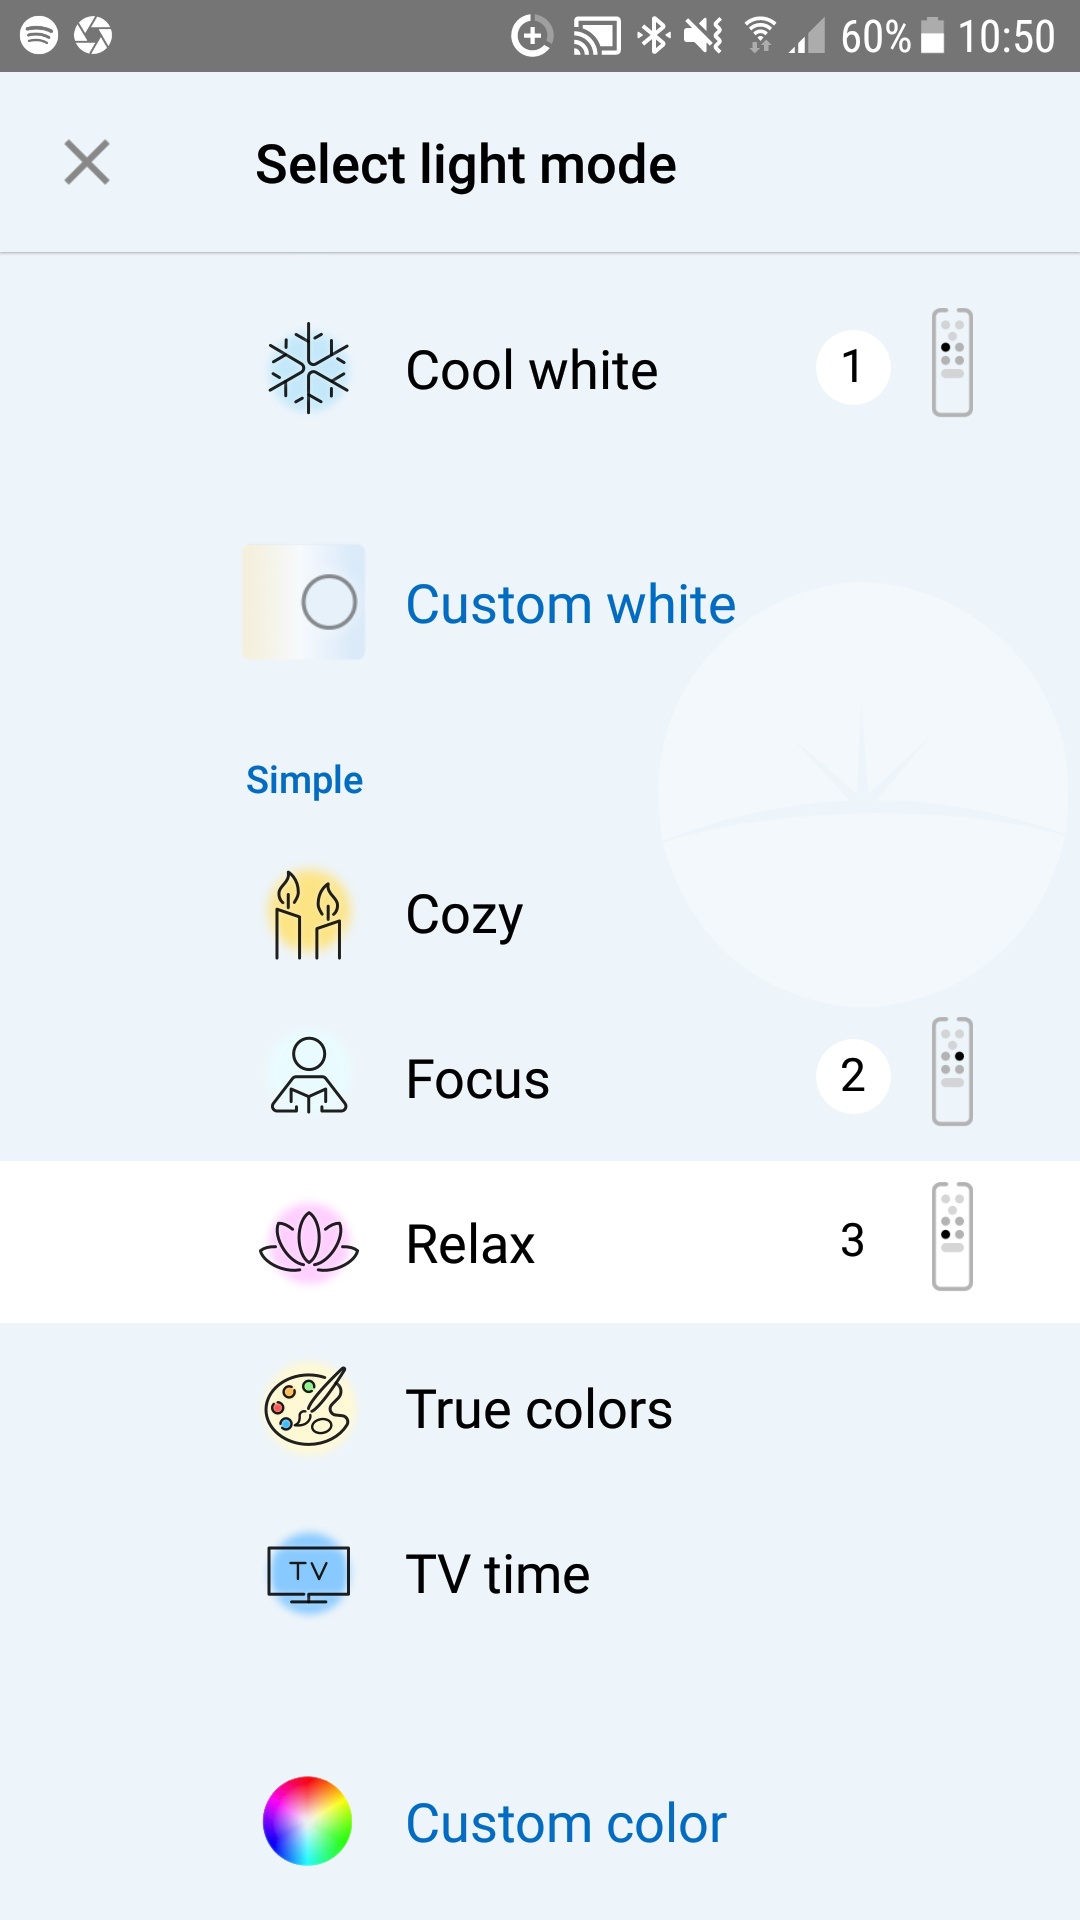Image resolution: width=1080 pixels, height=1920 pixels.
Task: Click the remote control icon next to Focus
Action: click(x=950, y=1072)
